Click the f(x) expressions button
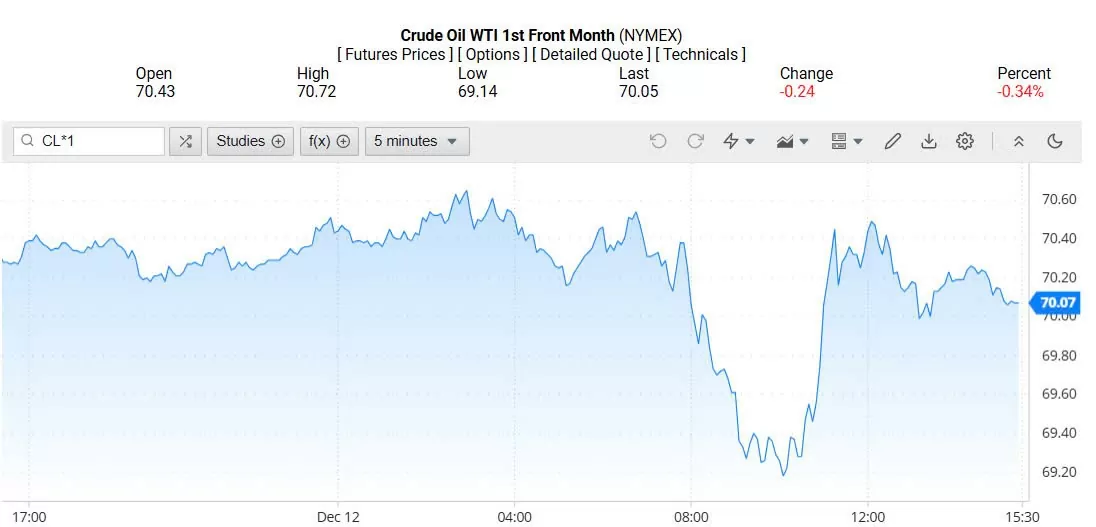1096x527 pixels. pyautogui.click(x=329, y=141)
